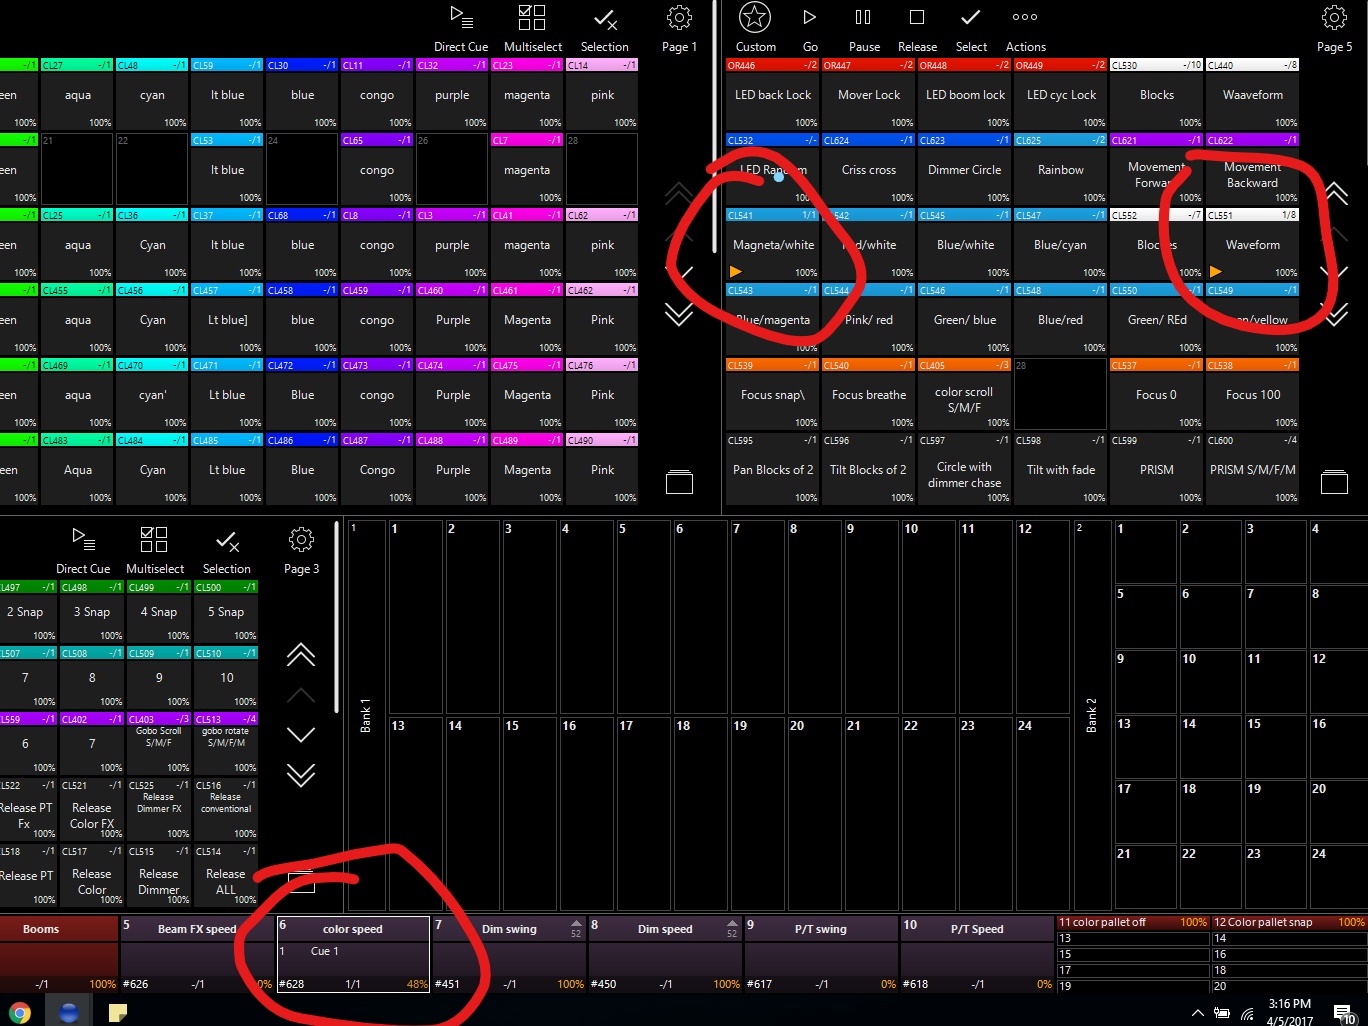Jump to top with Page 3 double-up arrow
Image resolution: width=1368 pixels, height=1026 pixels.
(301, 655)
